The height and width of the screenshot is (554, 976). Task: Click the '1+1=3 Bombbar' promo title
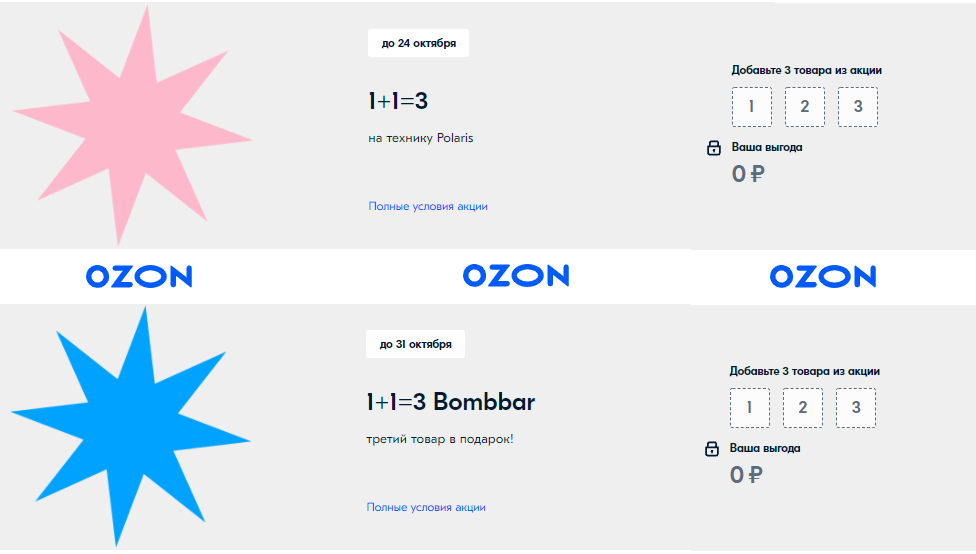click(x=451, y=402)
